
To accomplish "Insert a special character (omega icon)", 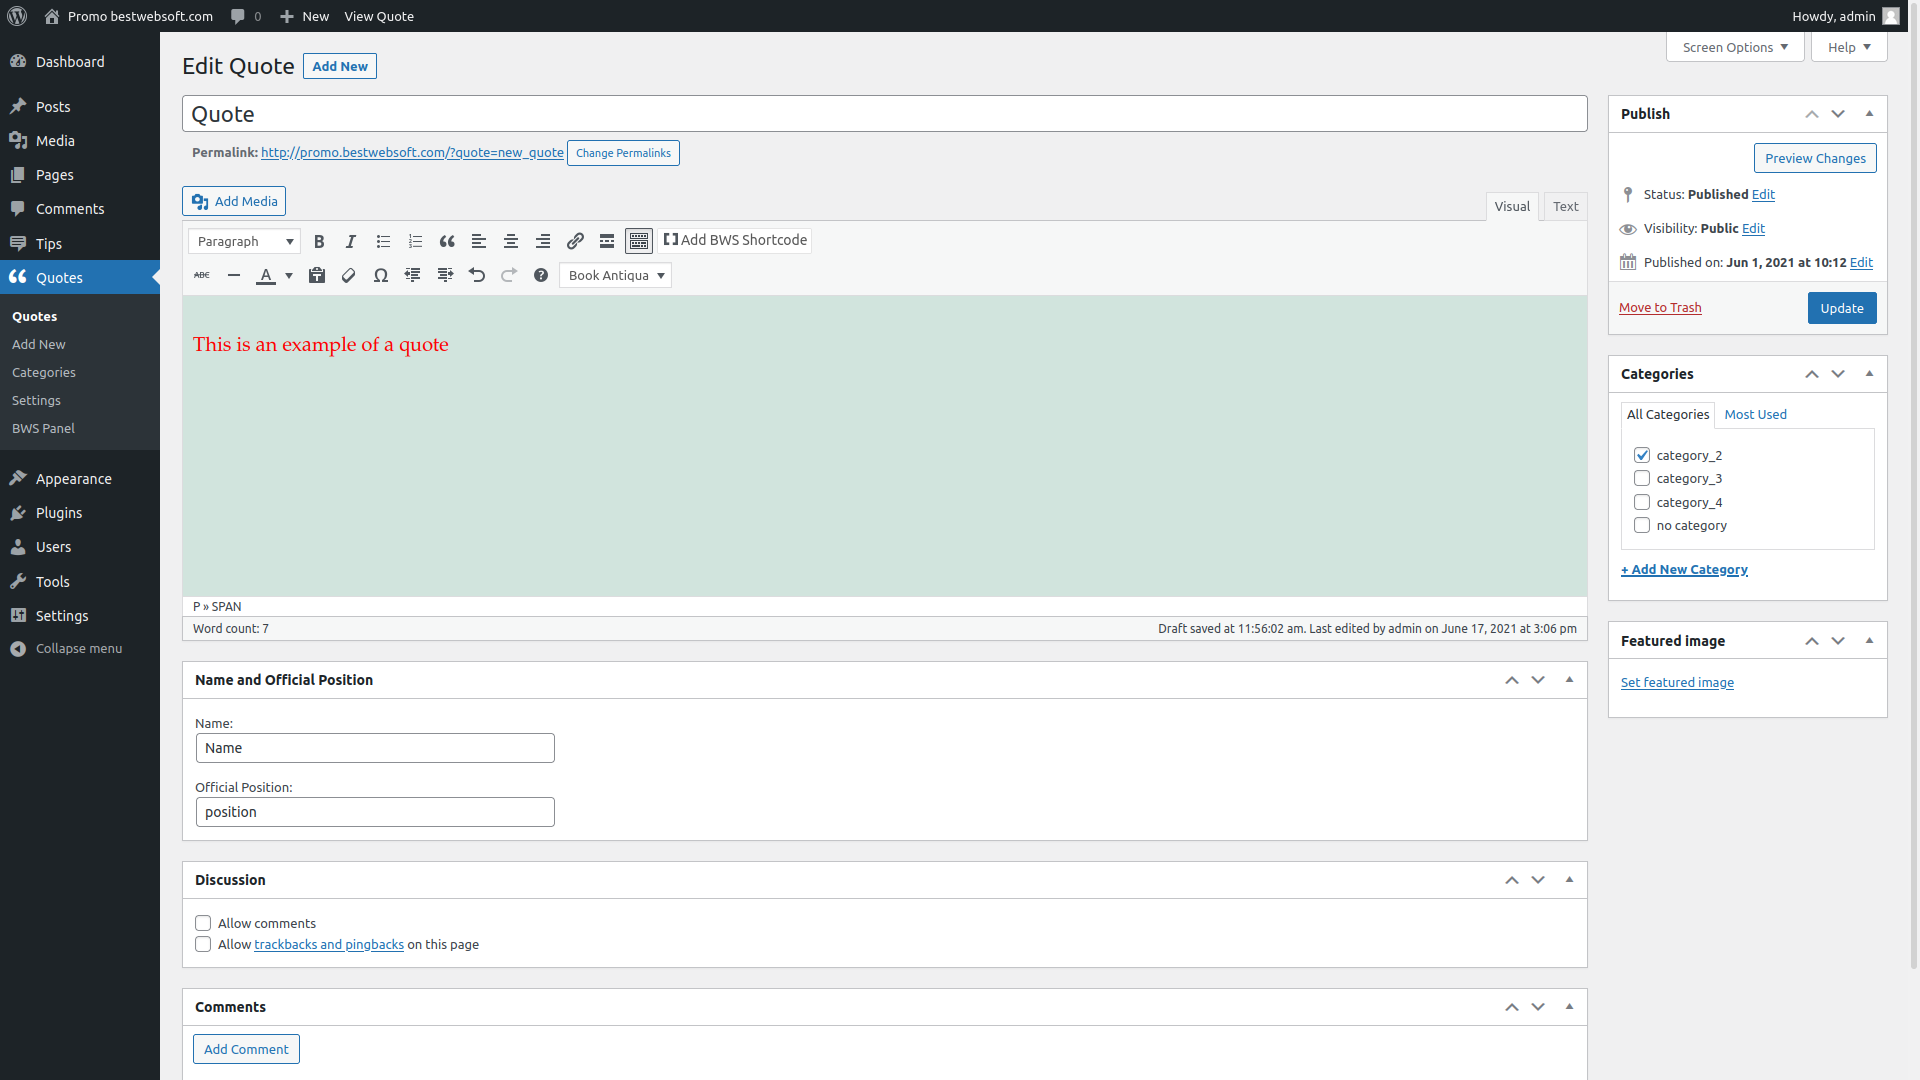I will coord(381,275).
